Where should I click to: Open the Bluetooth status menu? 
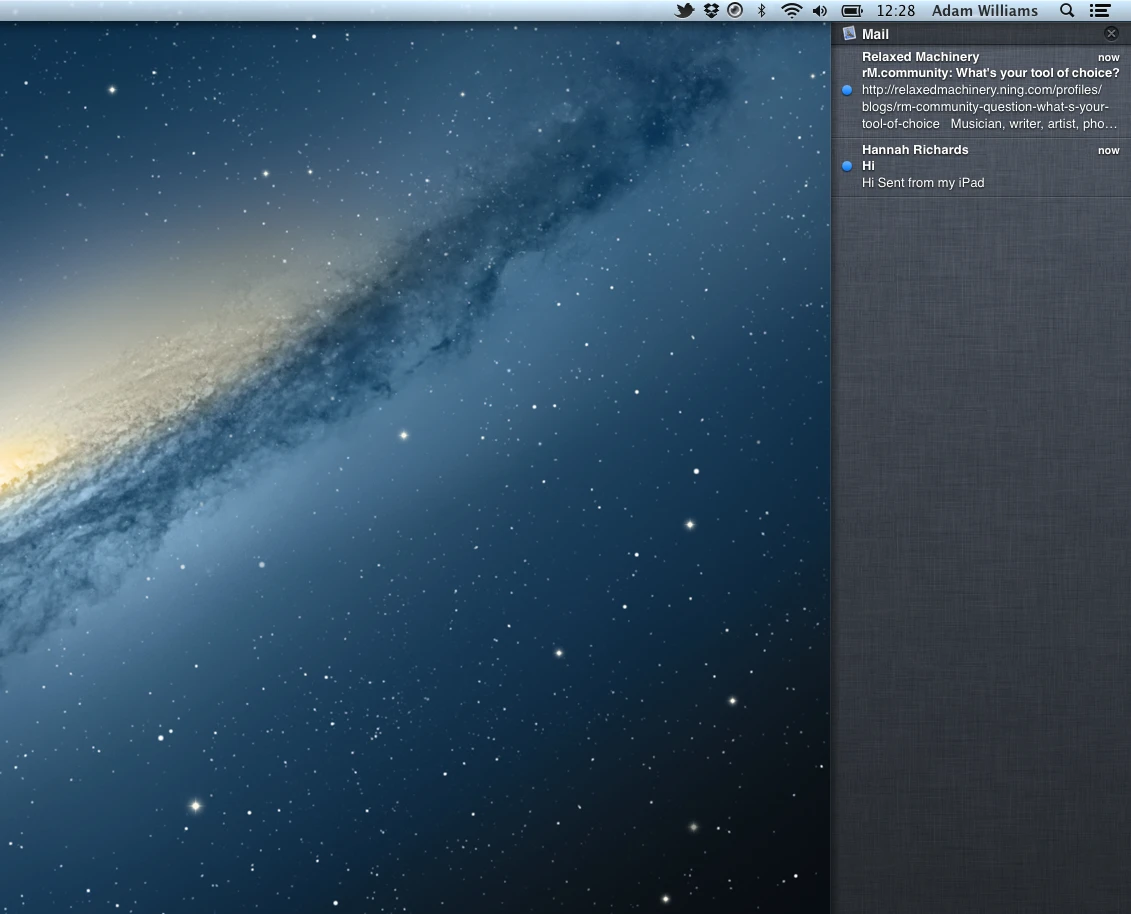tap(761, 11)
